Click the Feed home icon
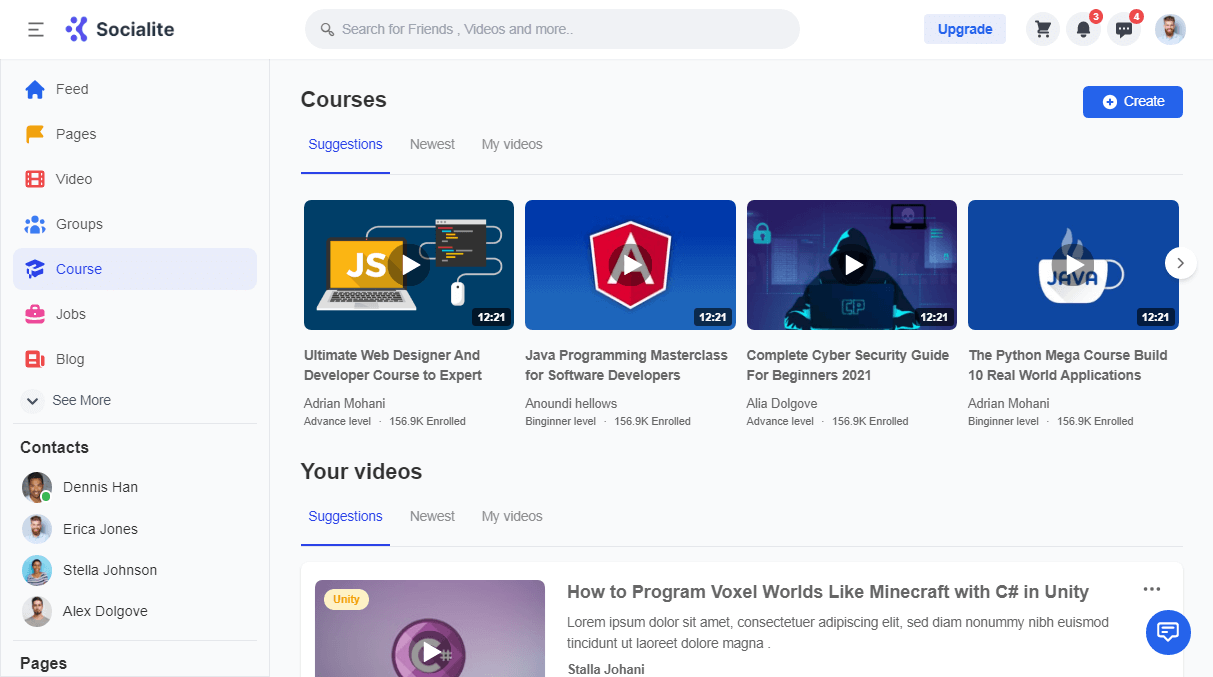 (x=35, y=89)
